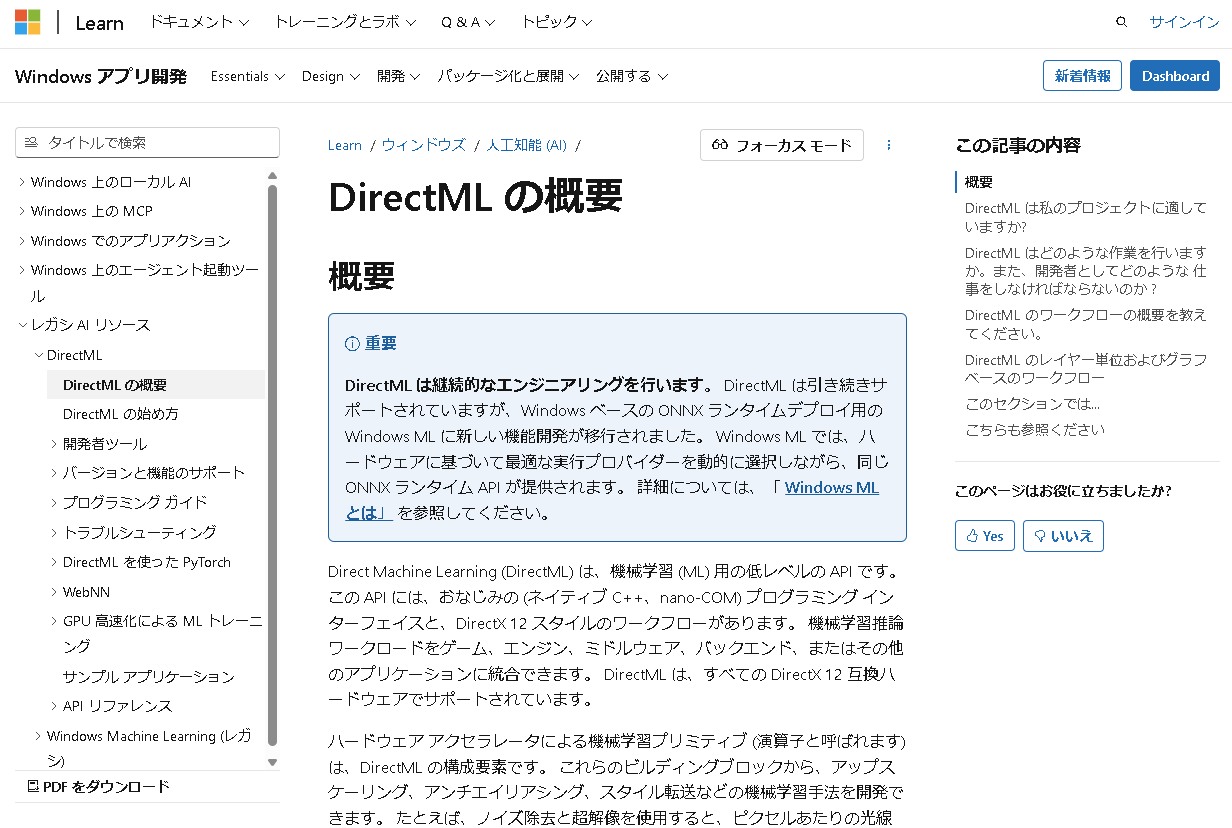The height and width of the screenshot is (828, 1232).
Task: Open the Design menu in the navigation bar
Action: pyautogui.click(x=330, y=75)
